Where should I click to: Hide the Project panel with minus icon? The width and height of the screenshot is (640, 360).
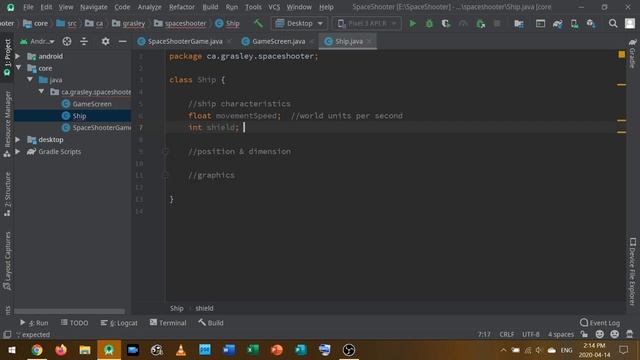coord(122,41)
